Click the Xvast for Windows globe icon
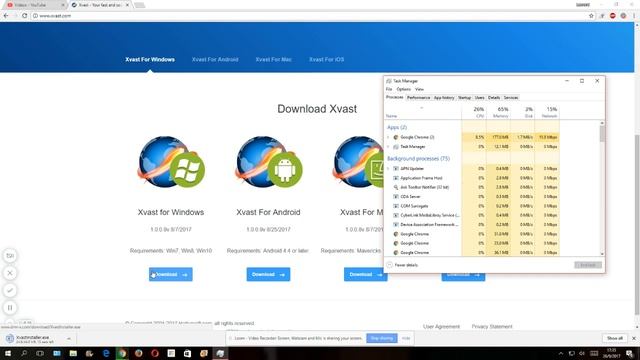Image resolution: width=640 pixels, height=360 pixels. tap(171, 162)
